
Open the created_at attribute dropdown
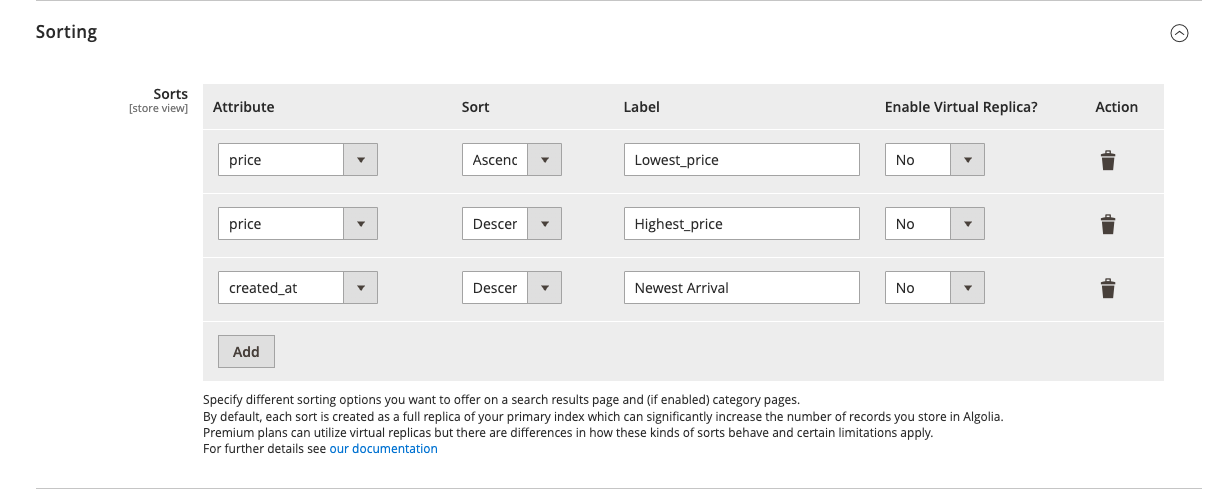tap(298, 288)
